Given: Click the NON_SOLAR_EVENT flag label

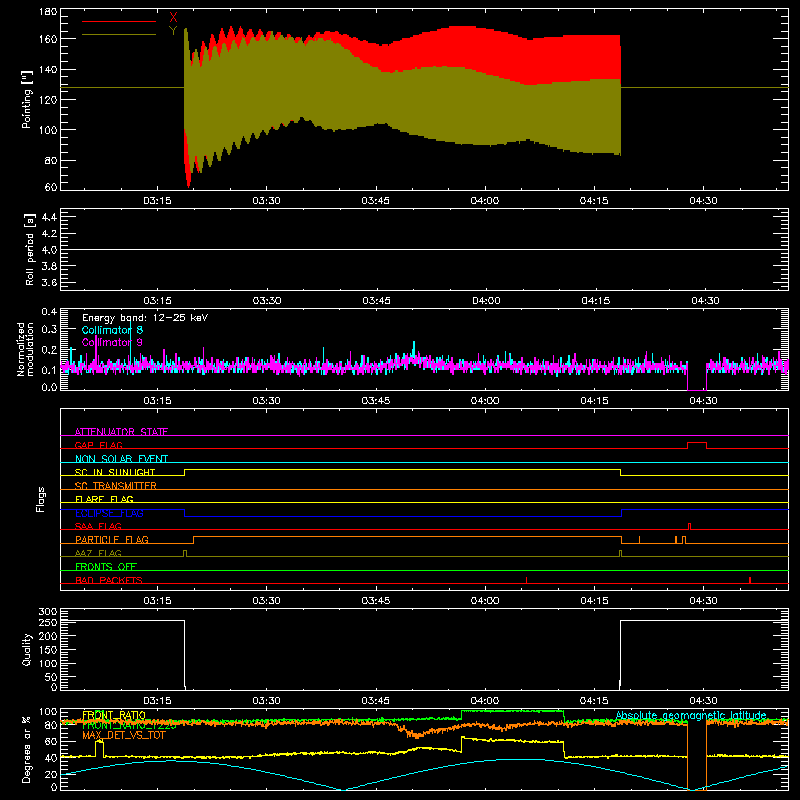Looking at the screenshot, I should (x=121, y=459).
